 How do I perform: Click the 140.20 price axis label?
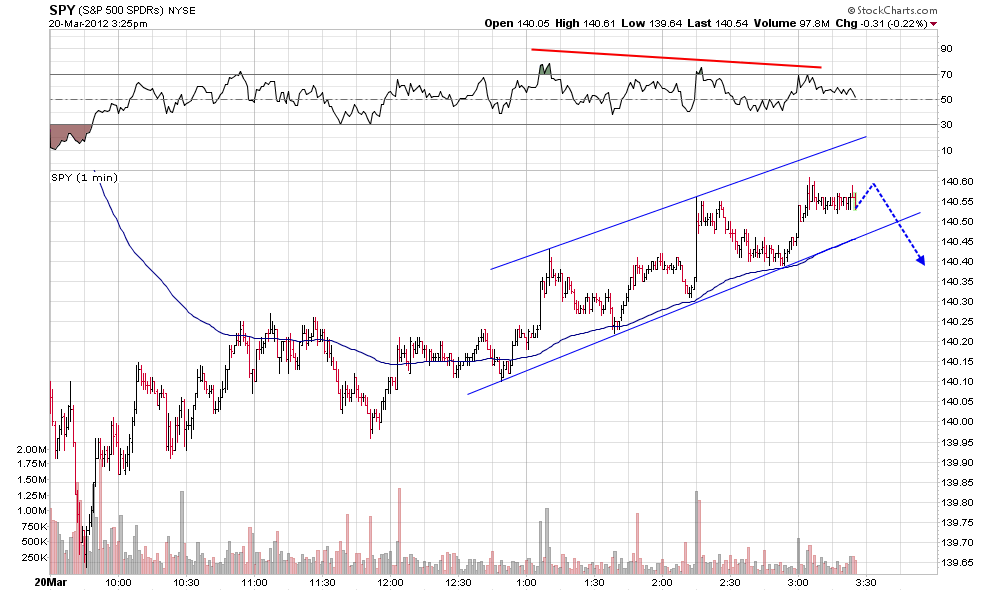click(957, 342)
